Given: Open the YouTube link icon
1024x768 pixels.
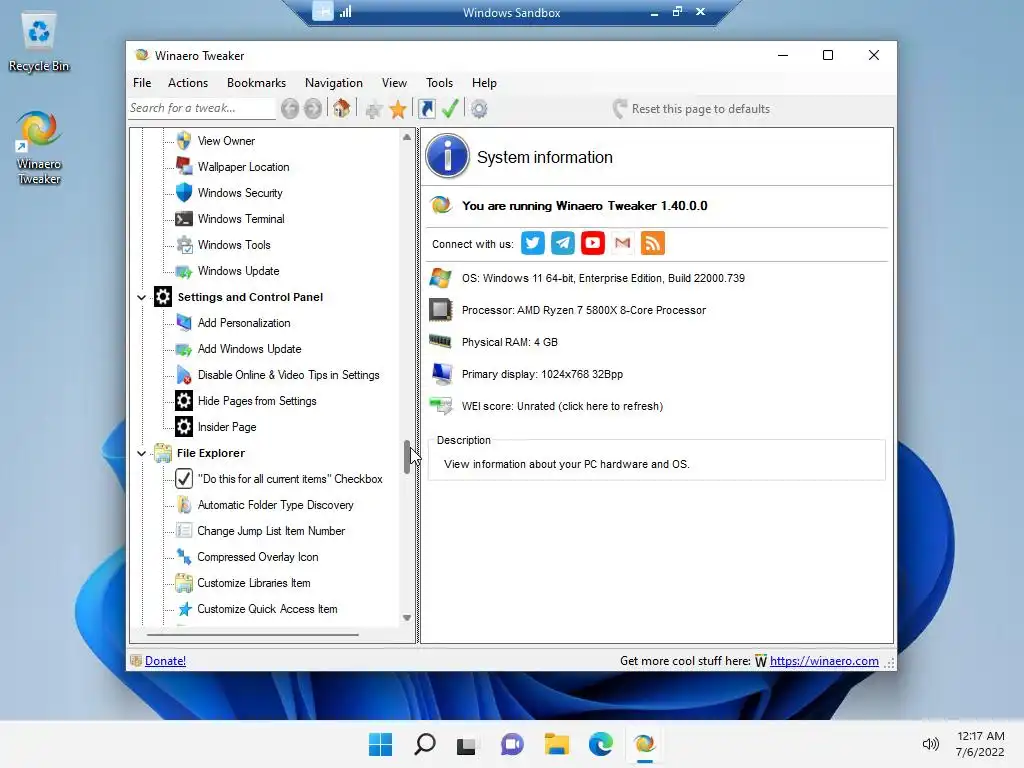Looking at the screenshot, I should [x=593, y=244].
